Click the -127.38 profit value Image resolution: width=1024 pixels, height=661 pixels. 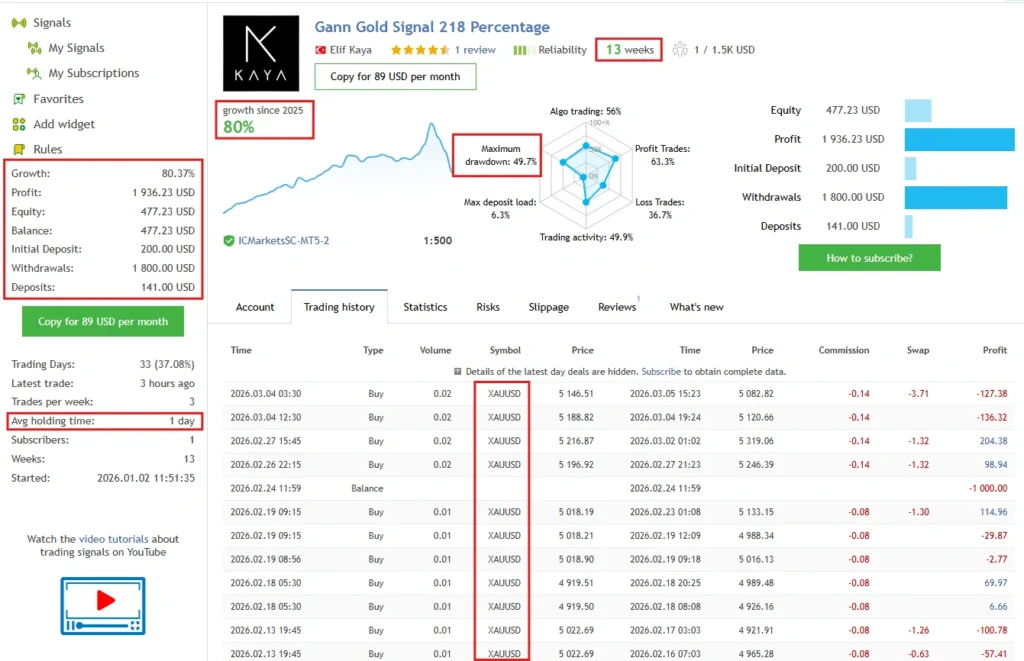tap(991, 394)
